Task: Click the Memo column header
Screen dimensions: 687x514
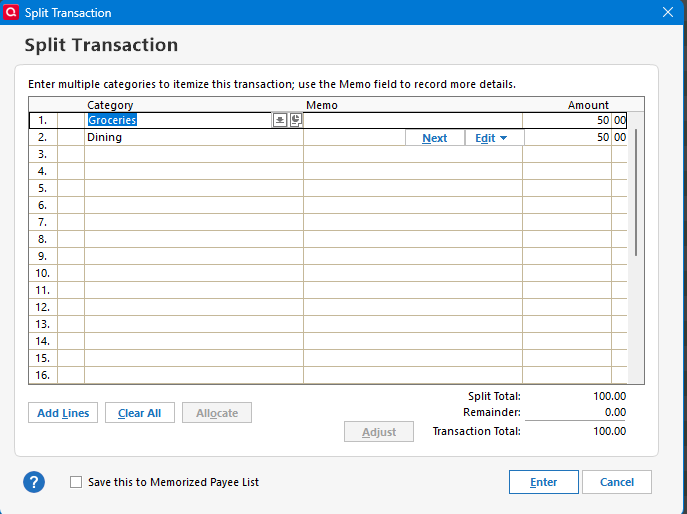Action: pyautogui.click(x=322, y=105)
